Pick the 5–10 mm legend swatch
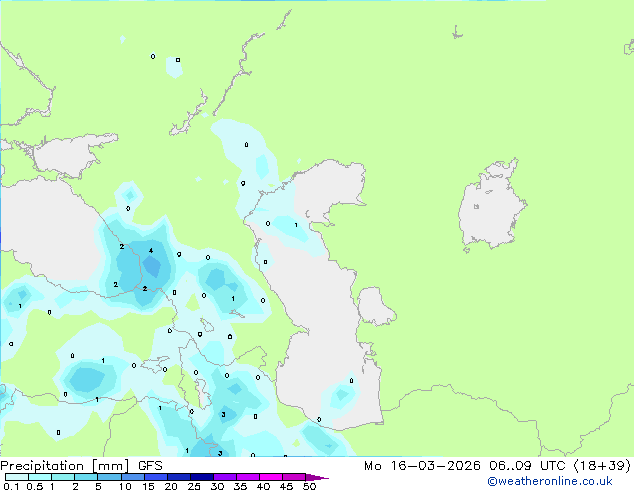 (109, 477)
